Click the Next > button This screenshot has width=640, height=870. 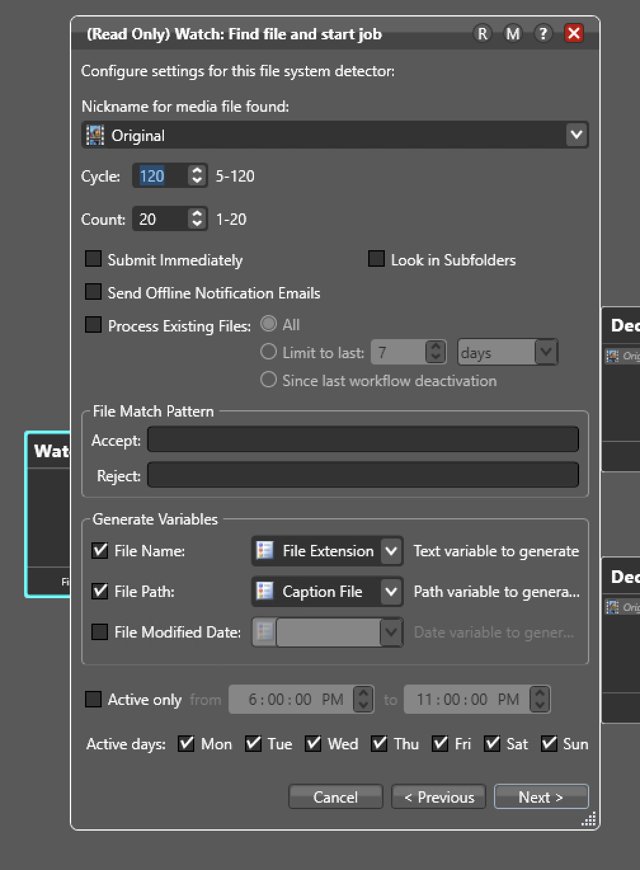point(541,797)
